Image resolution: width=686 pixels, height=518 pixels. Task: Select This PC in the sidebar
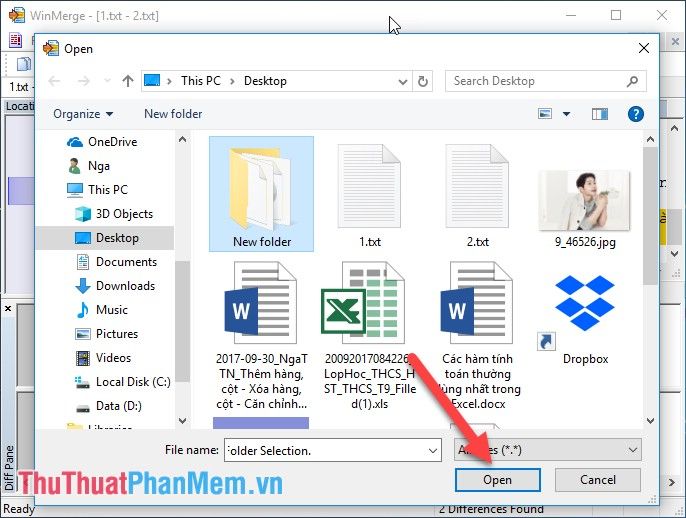pos(97,190)
